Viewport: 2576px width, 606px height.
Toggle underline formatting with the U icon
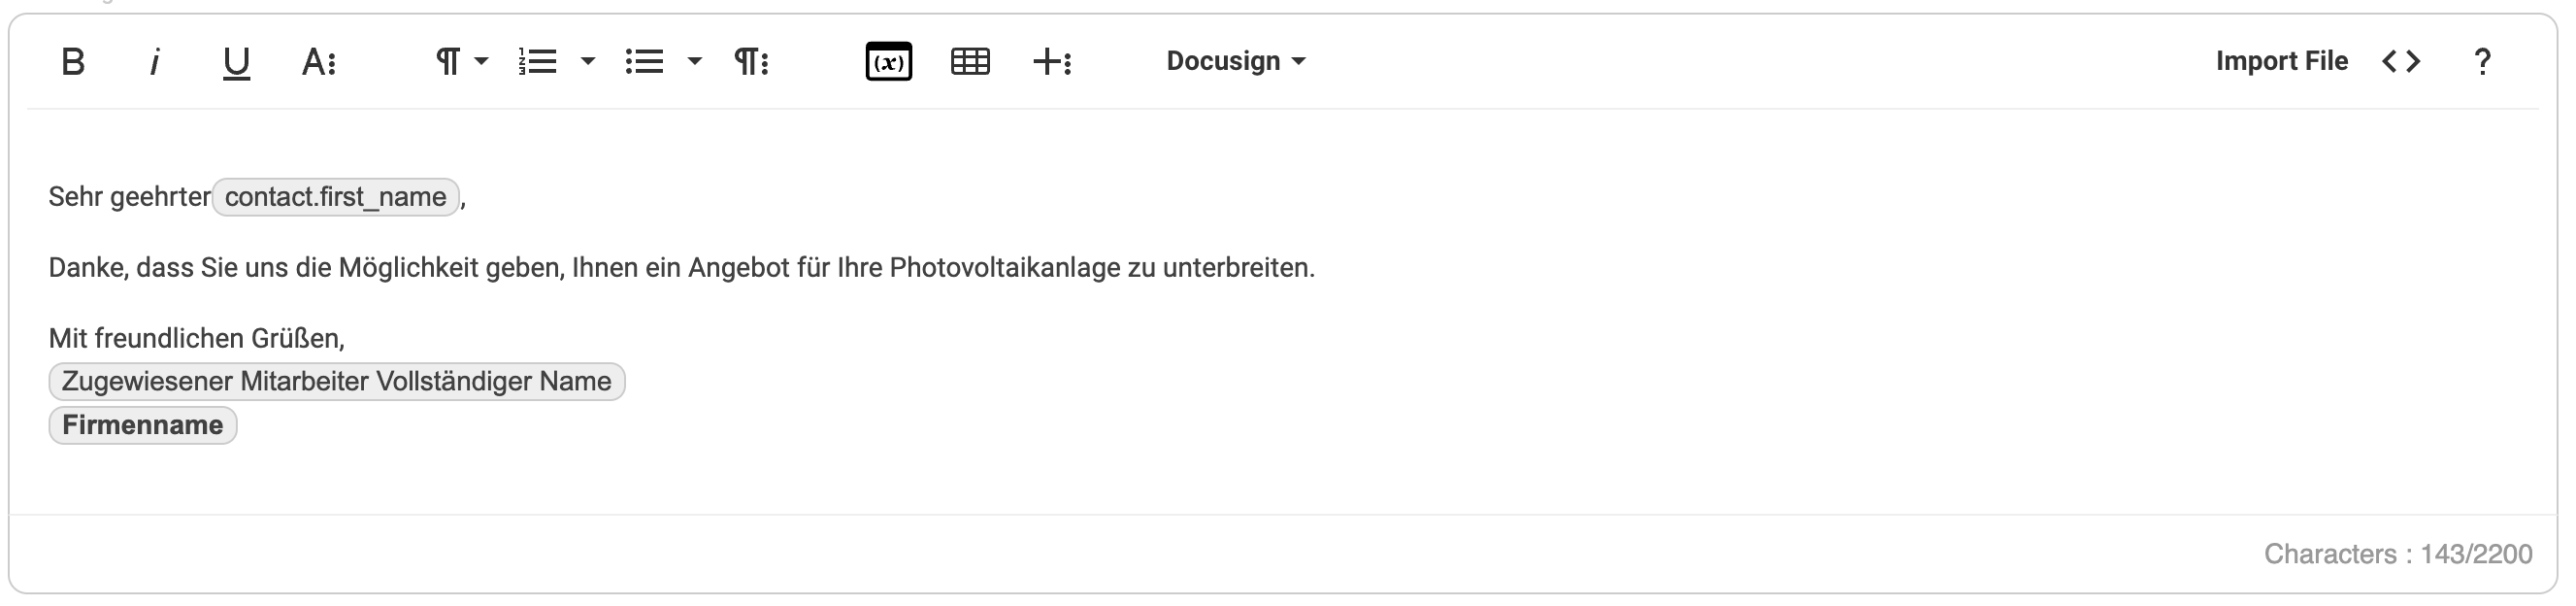pos(236,63)
